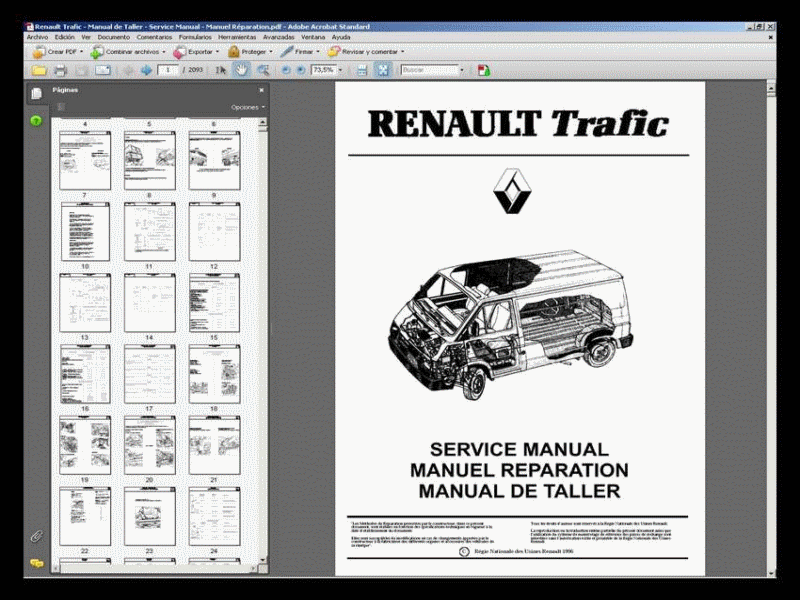Click the Renault diamond logo on page
The width and height of the screenshot is (800, 600).
512,191
